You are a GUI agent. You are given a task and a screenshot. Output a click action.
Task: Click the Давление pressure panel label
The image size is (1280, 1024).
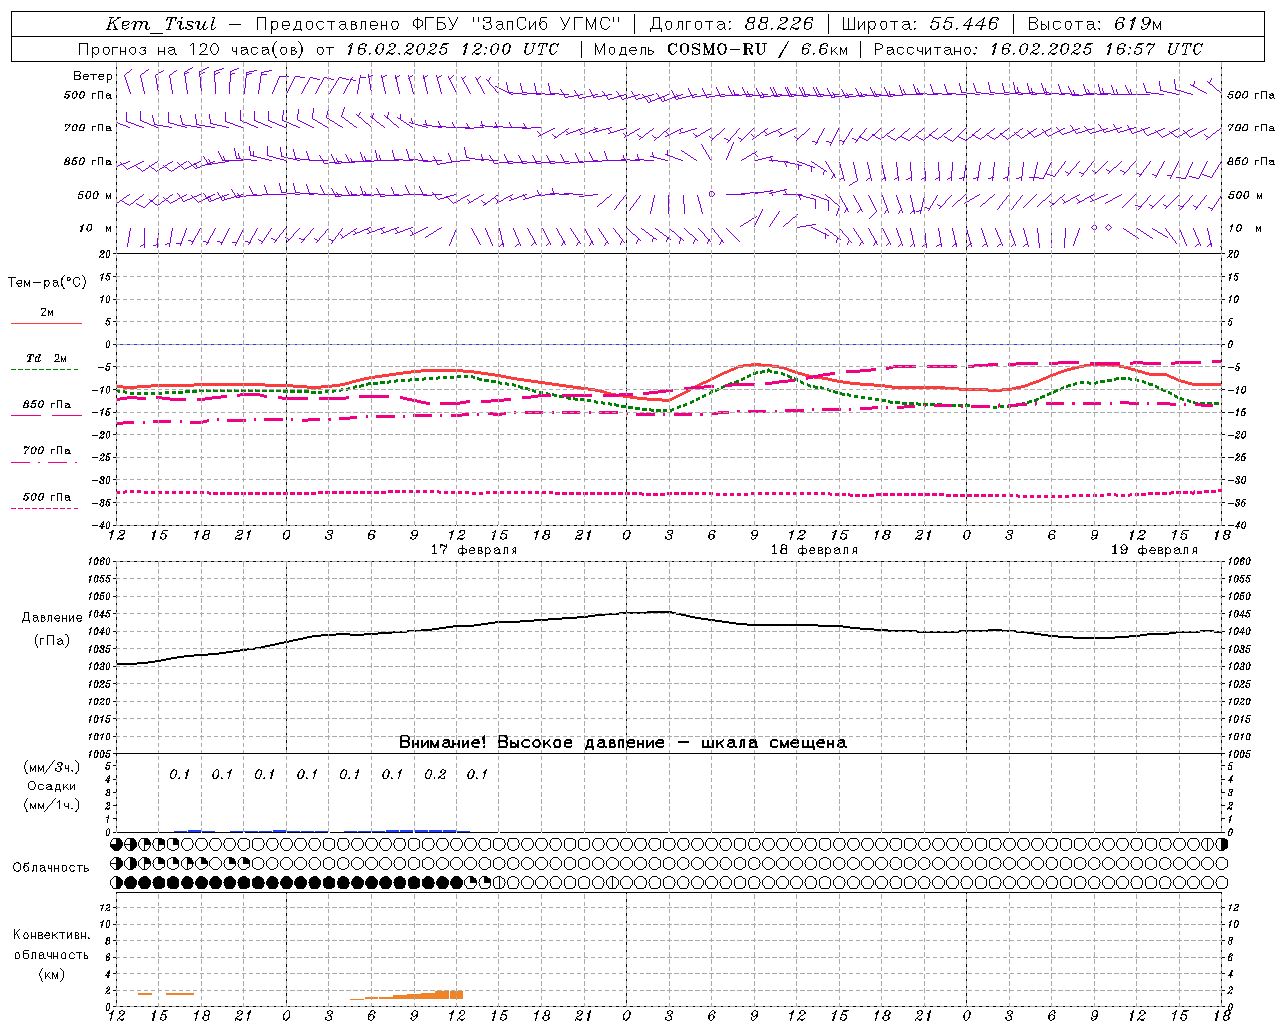pyautogui.click(x=52, y=618)
